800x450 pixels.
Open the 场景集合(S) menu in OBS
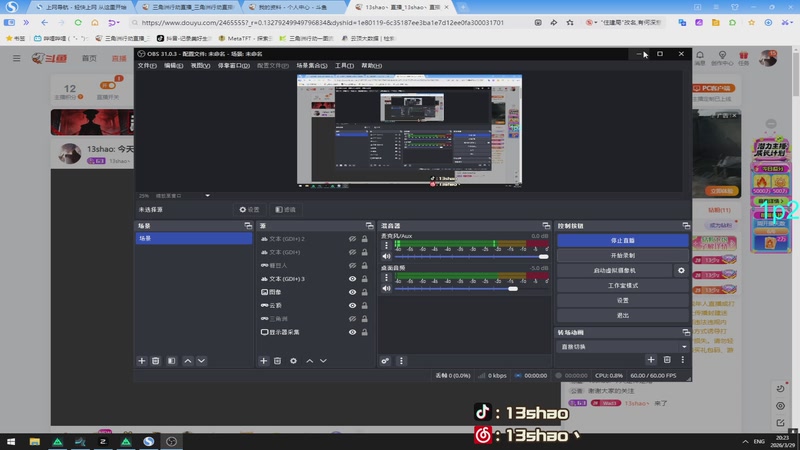coord(312,66)
